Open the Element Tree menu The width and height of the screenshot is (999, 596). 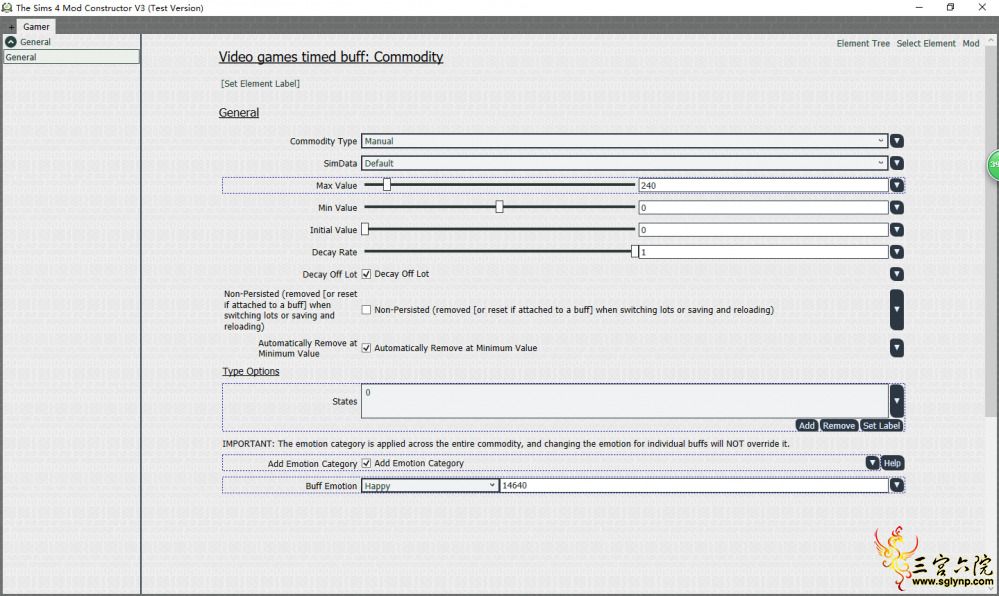(x=863, y=43)
